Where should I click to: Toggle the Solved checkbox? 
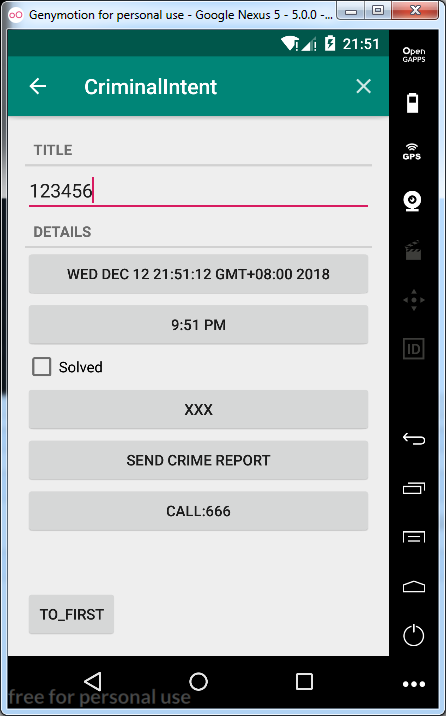[42, 367]
